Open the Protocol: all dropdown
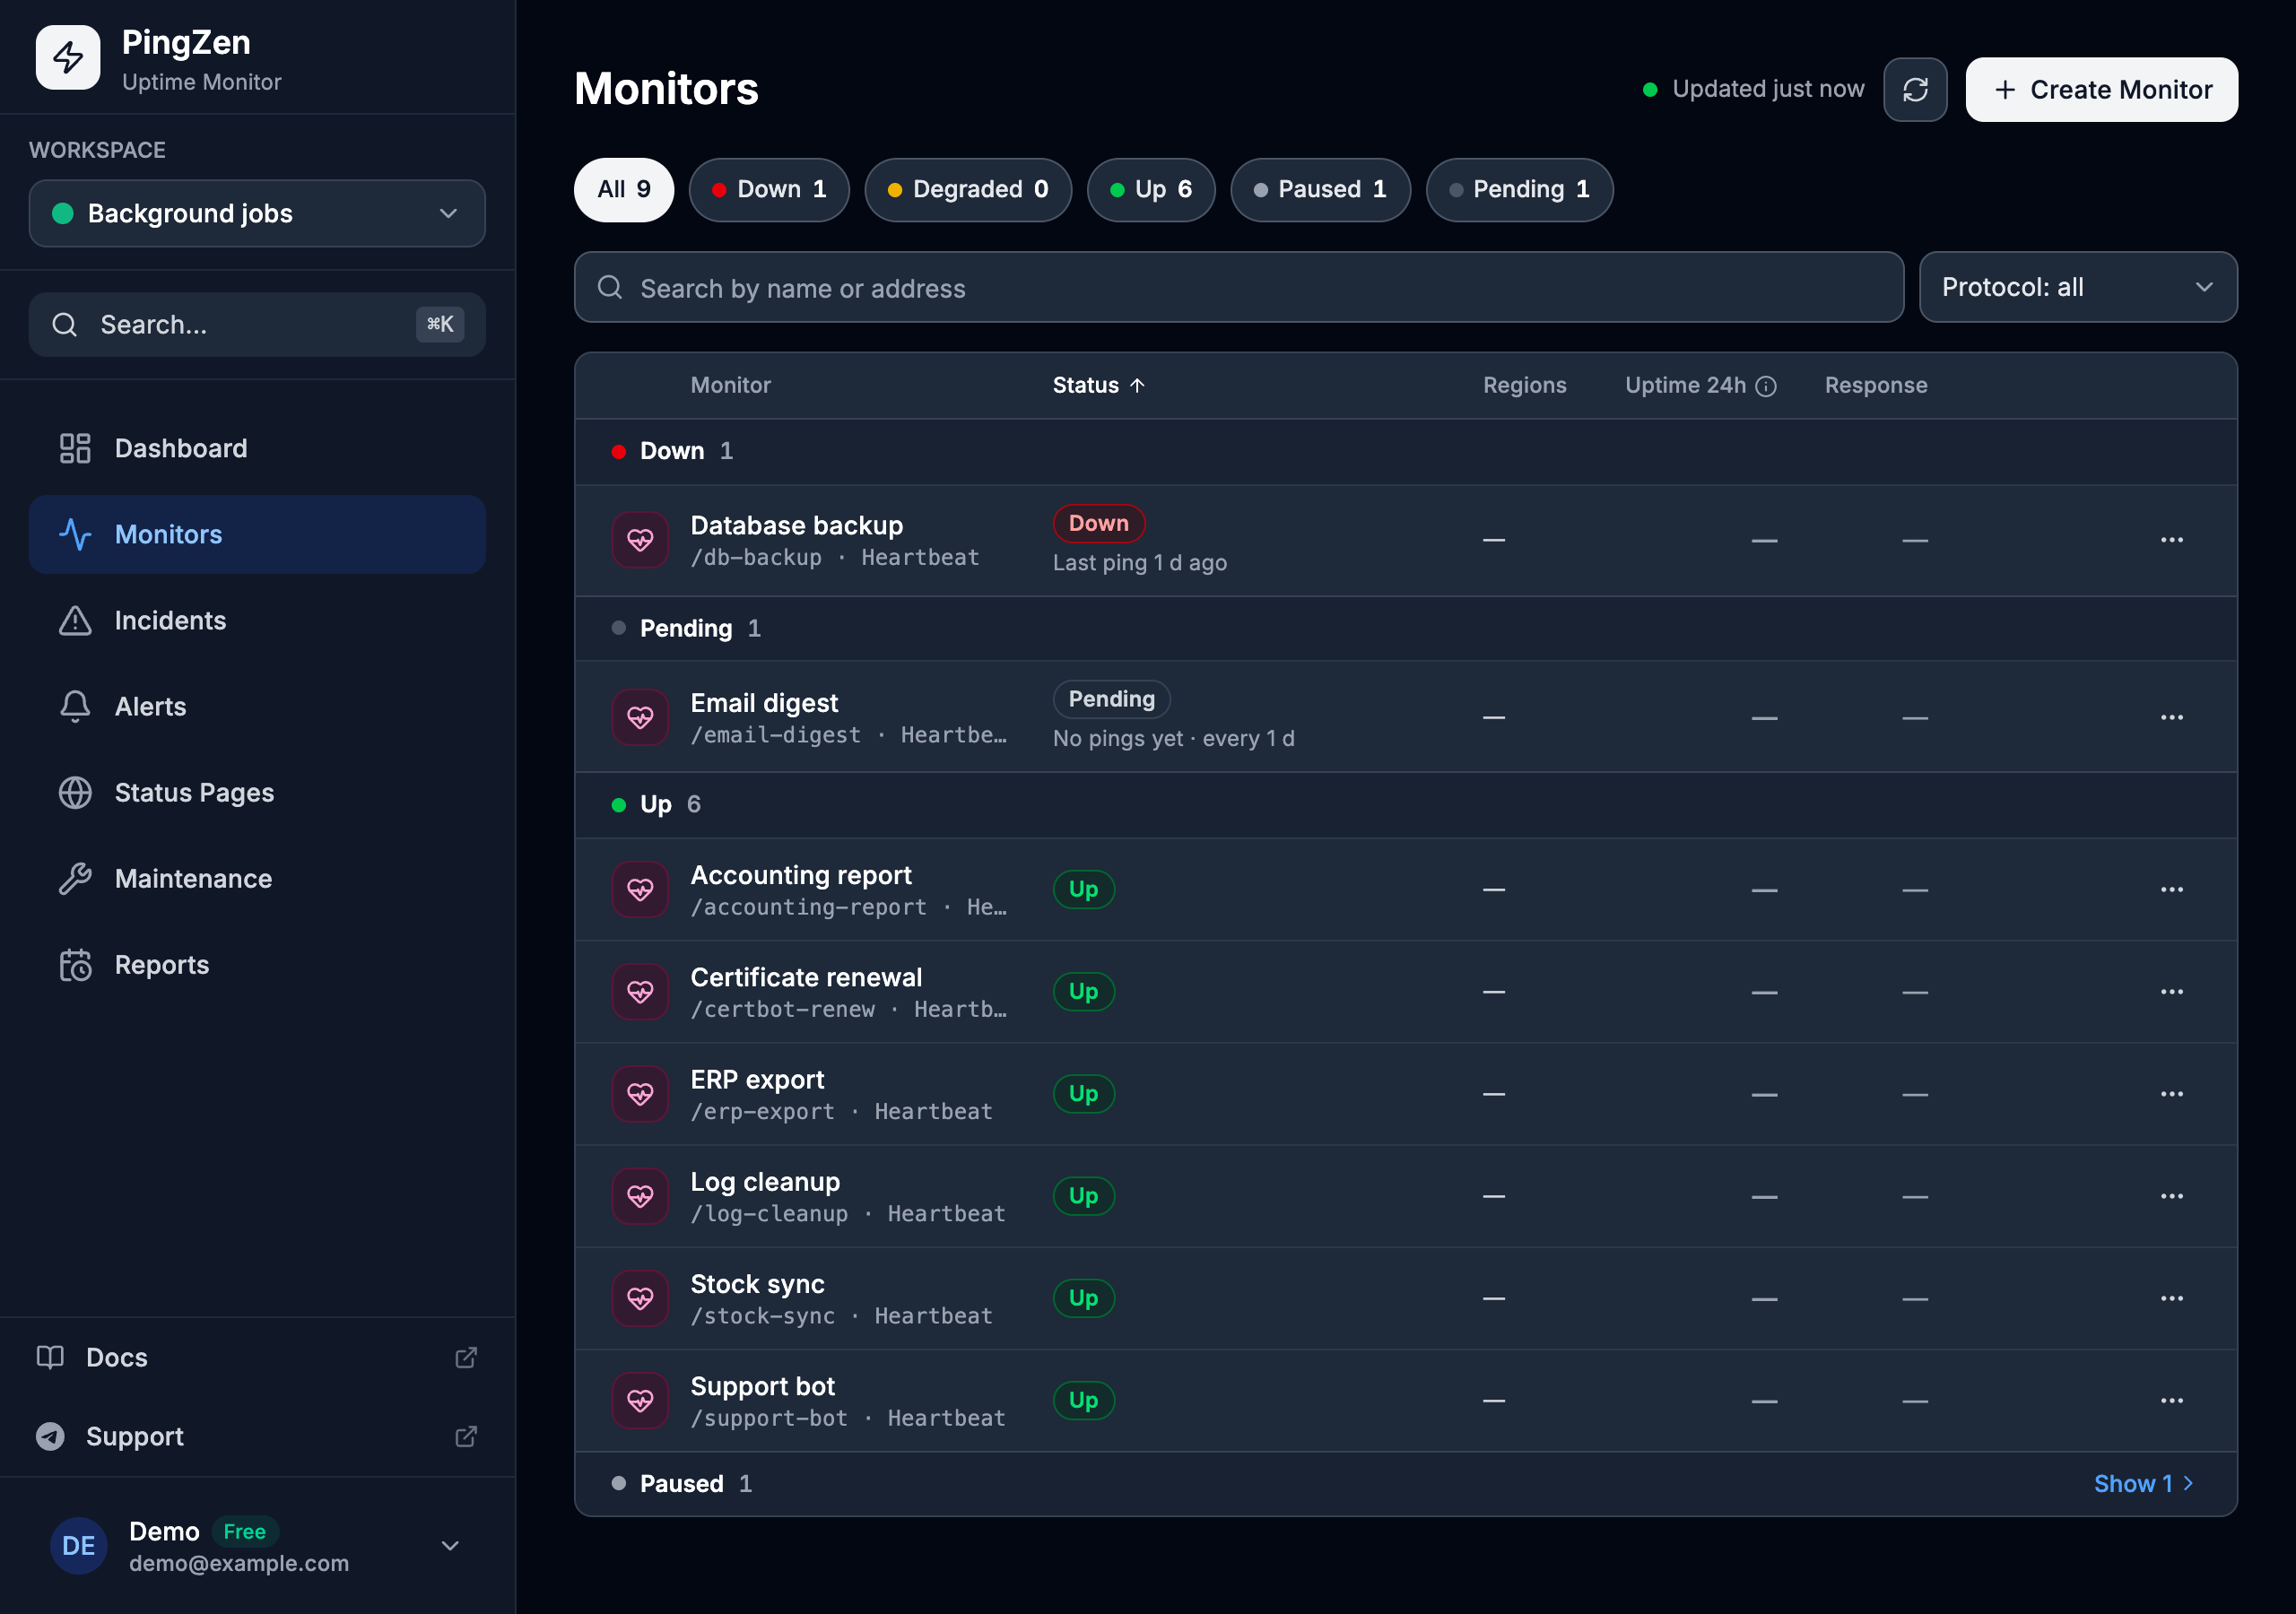 (x=2077, y=287)
